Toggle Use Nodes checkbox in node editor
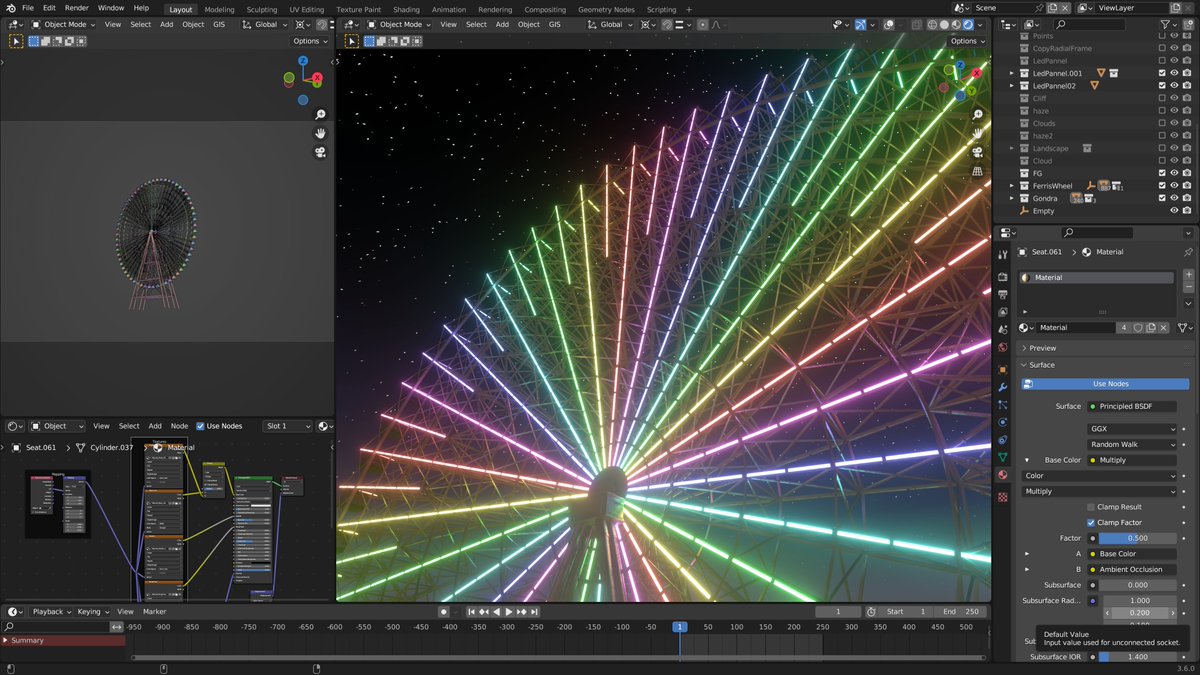The height and width of the screenshot is (675, 1200). (200, 426)
